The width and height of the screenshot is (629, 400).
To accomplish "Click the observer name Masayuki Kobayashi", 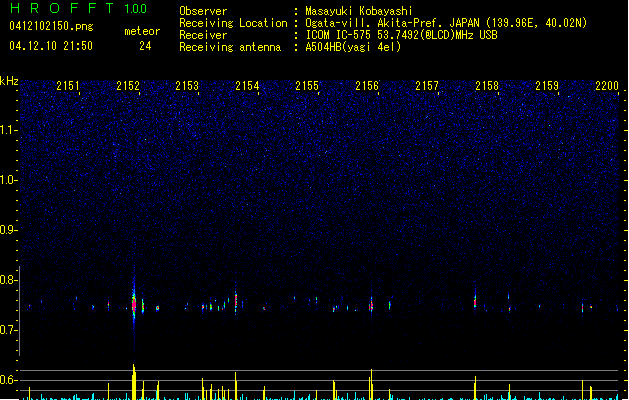I will 359,11.
